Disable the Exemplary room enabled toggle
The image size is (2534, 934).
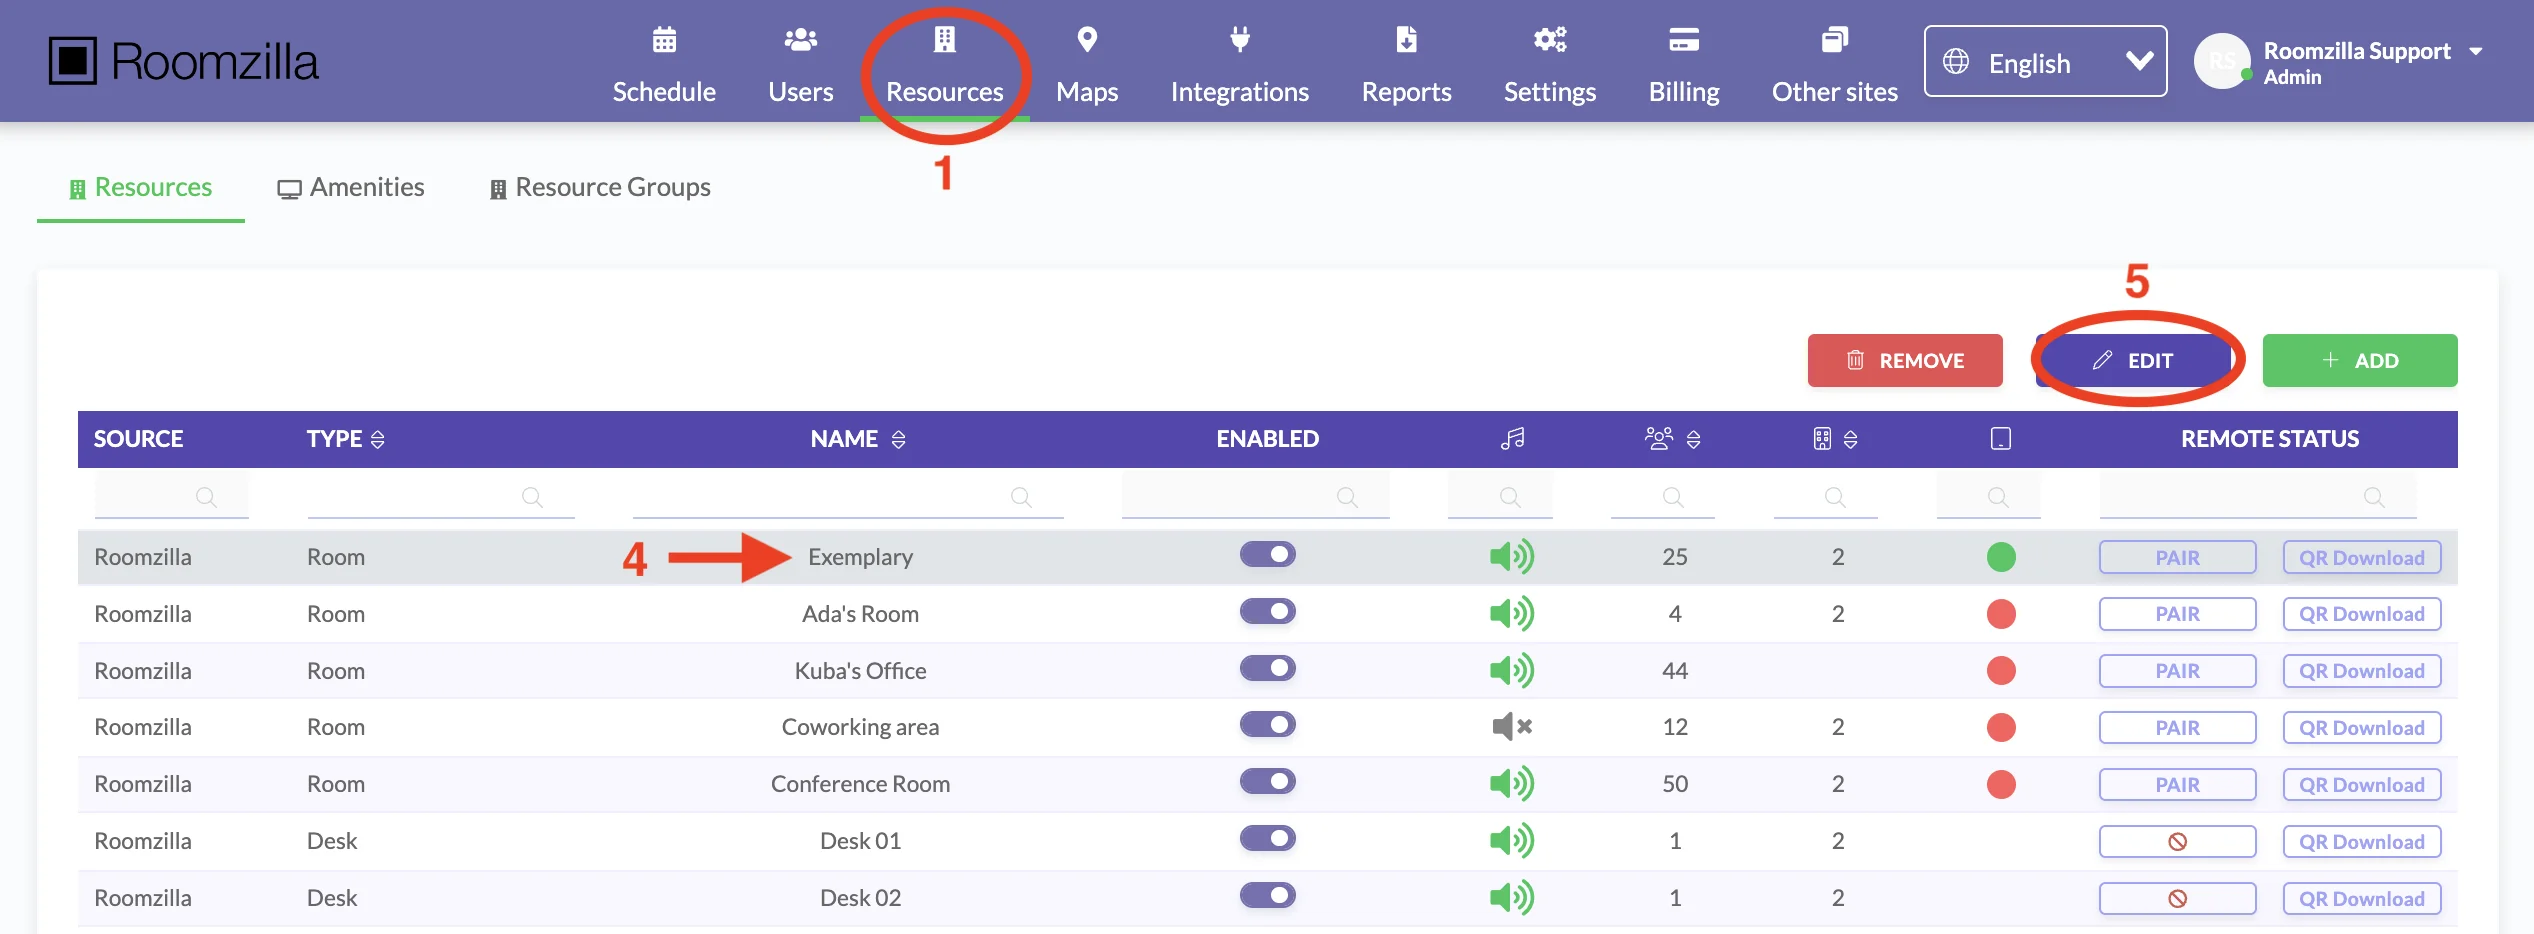click(1267, 555)
